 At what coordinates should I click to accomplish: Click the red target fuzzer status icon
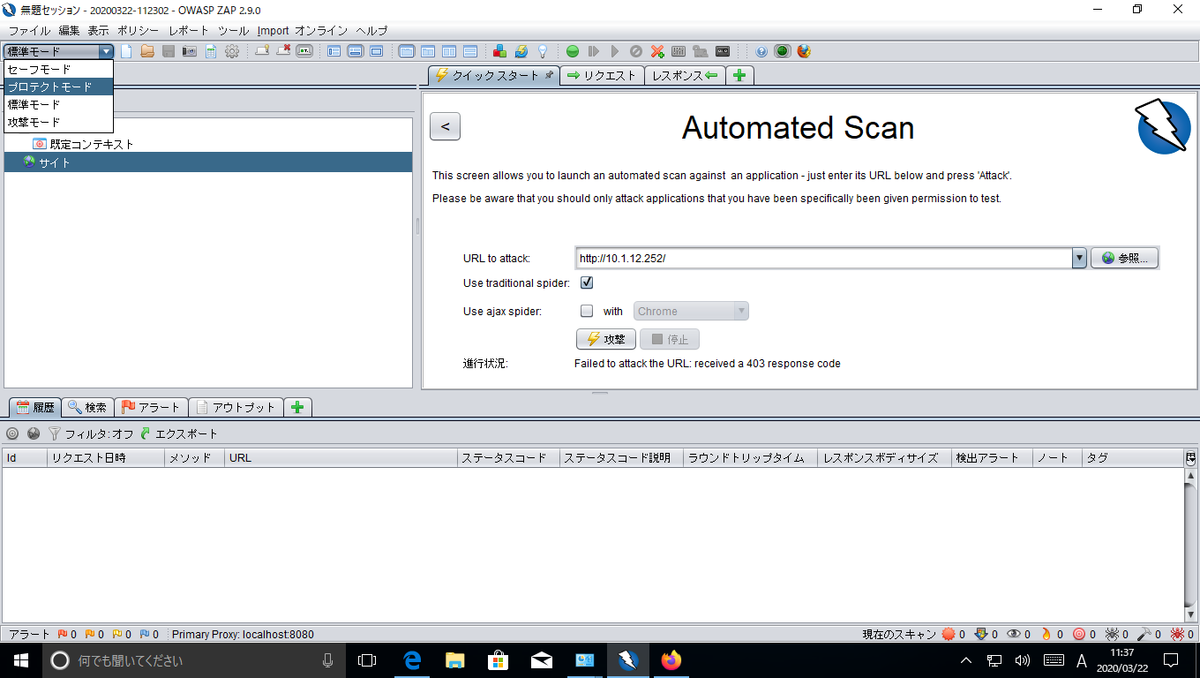[1079, 634]
